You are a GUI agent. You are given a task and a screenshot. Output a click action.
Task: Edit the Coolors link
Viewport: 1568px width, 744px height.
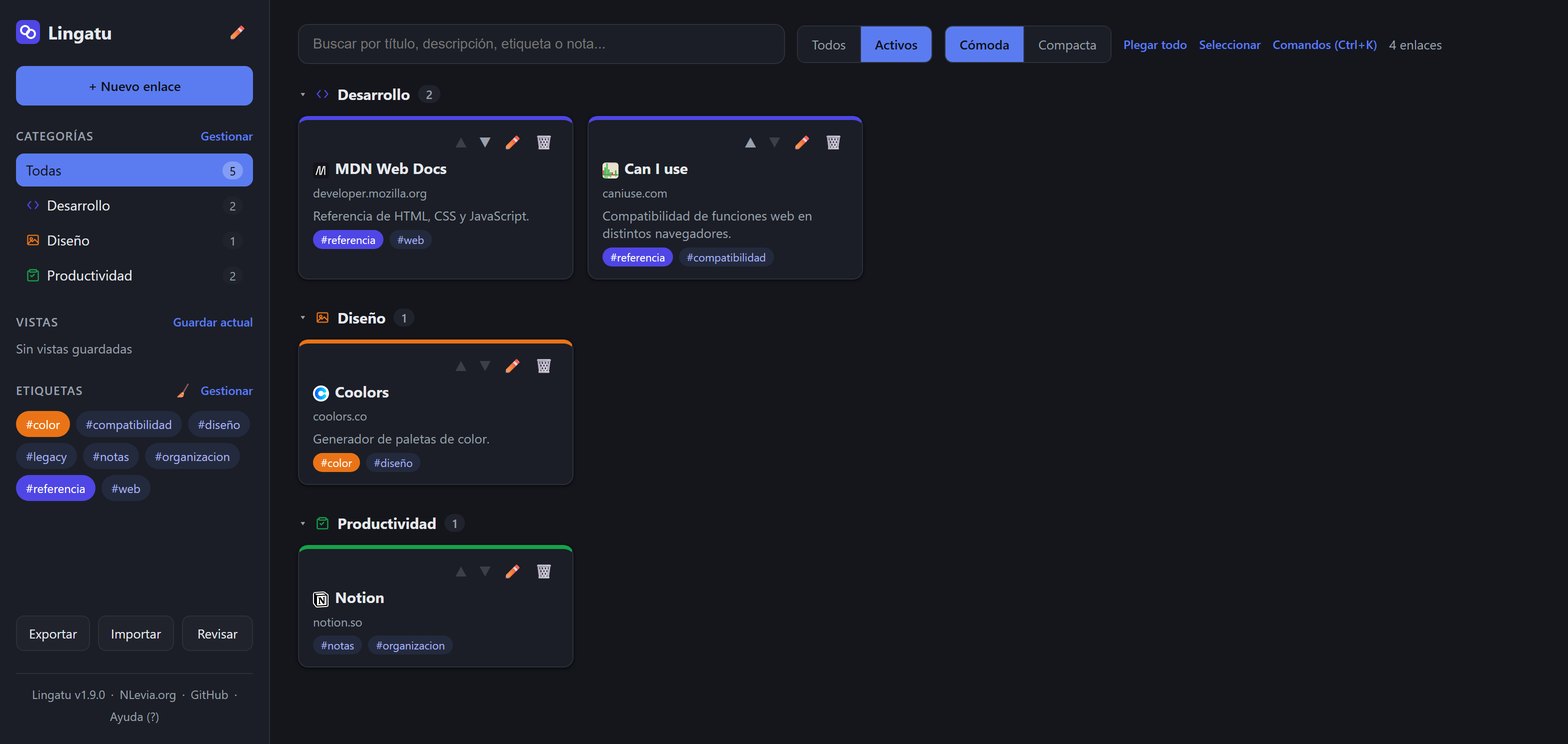click(512, 366)
